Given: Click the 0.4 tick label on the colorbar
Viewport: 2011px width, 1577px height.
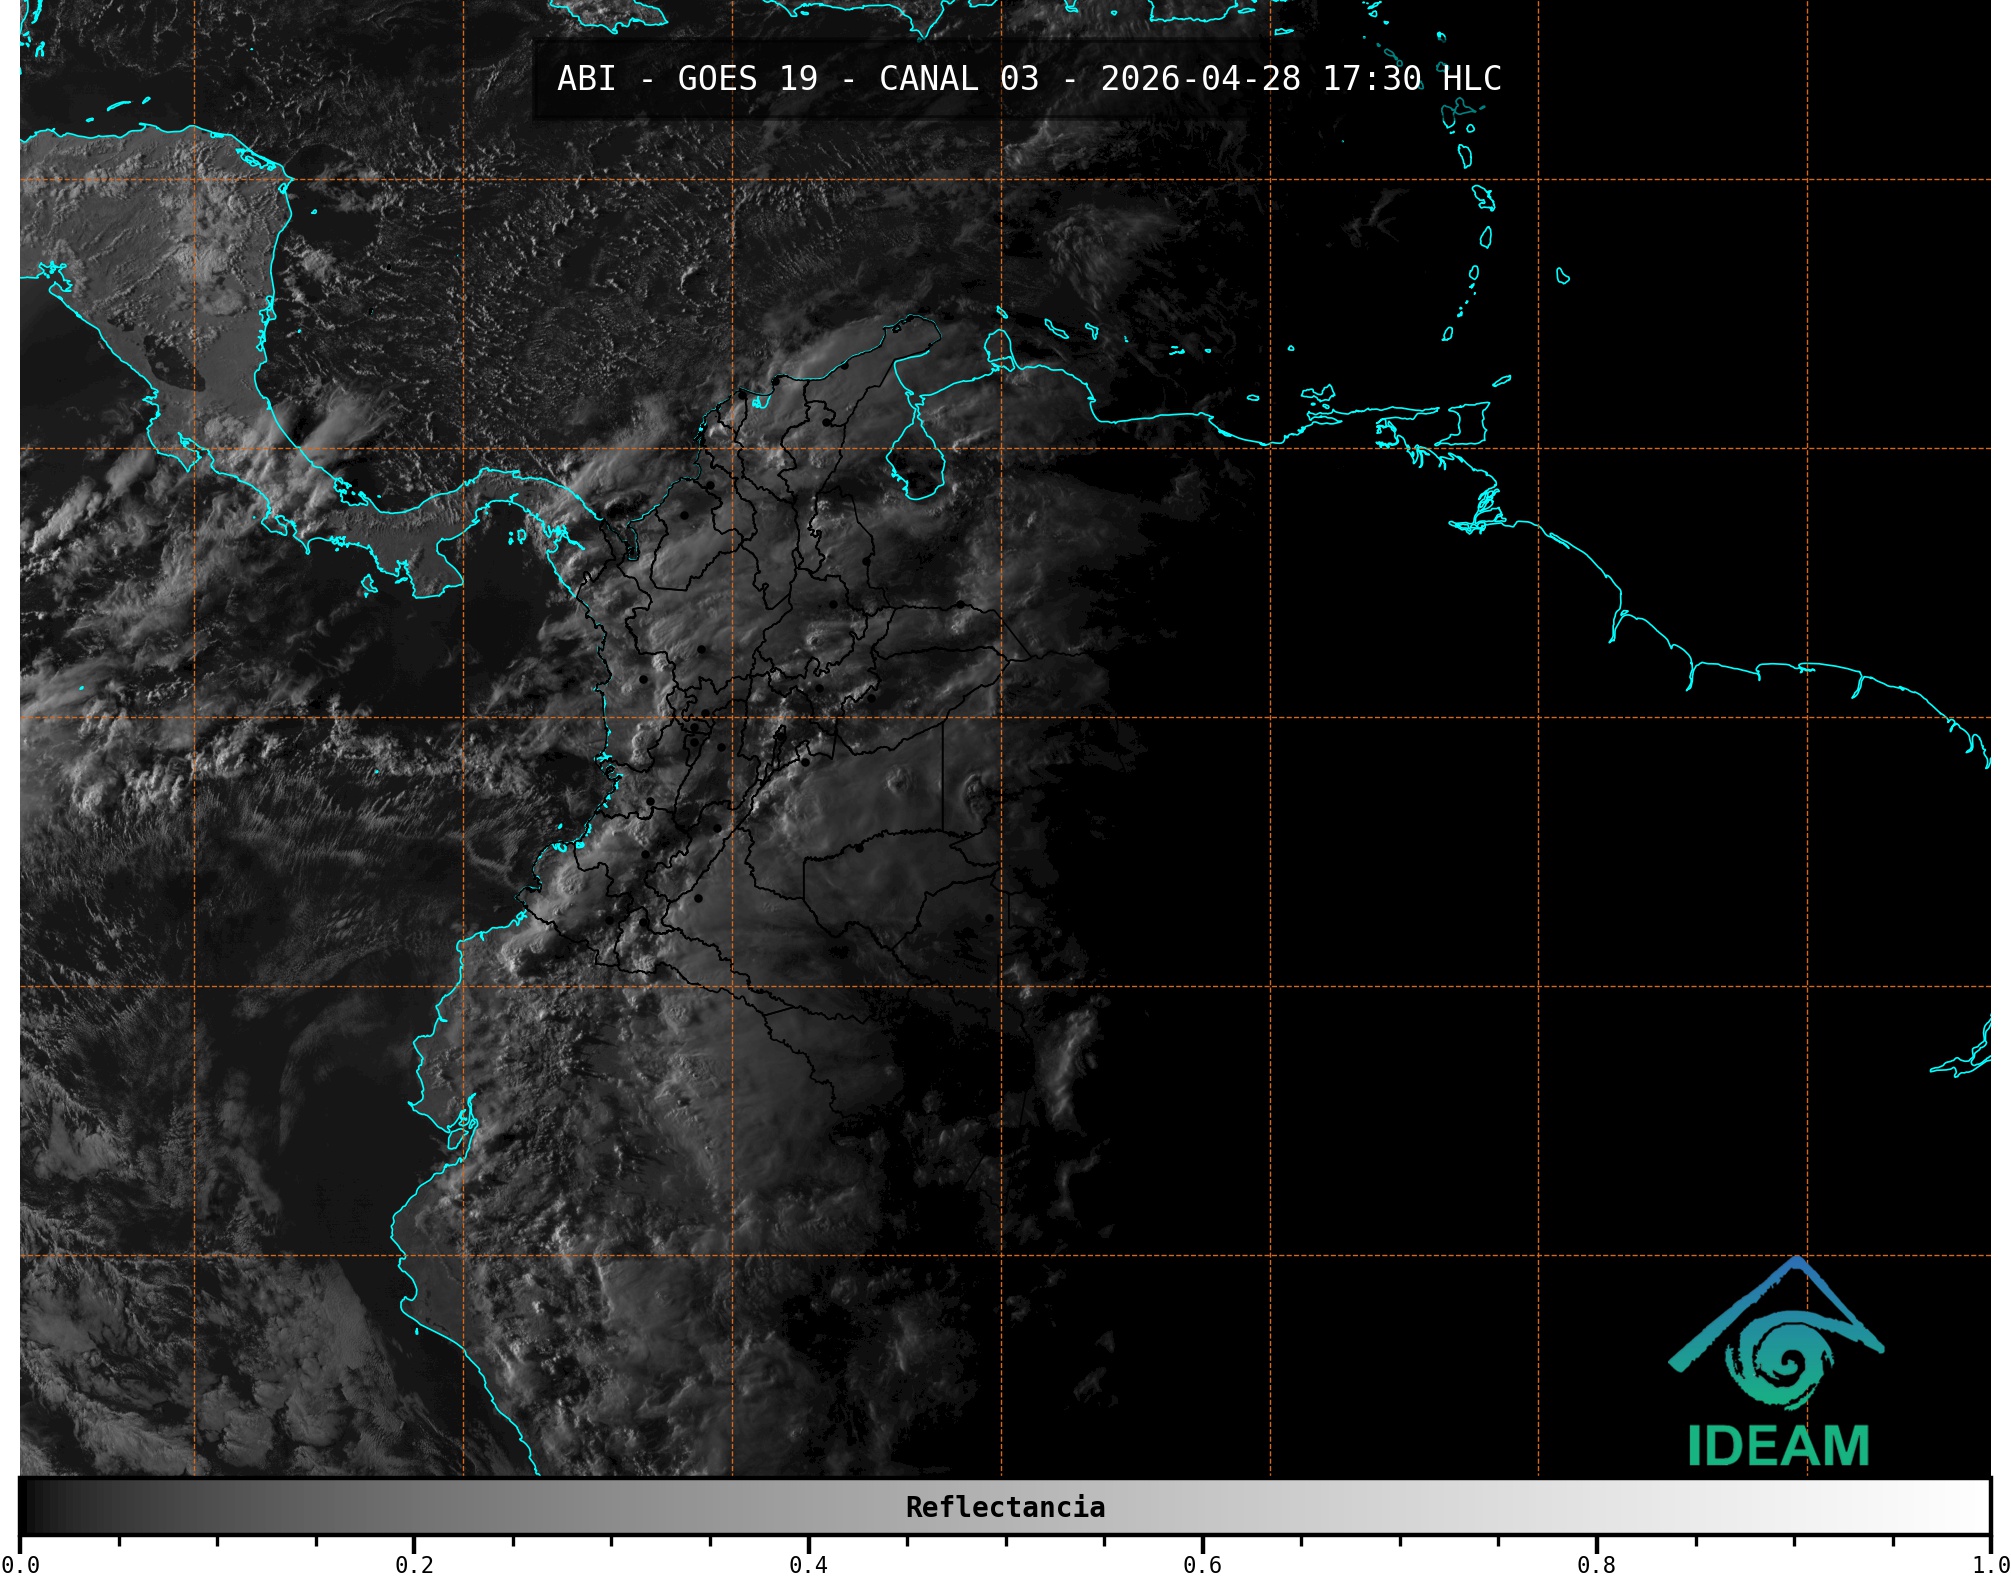Looking at the screenshot, I should [808, 1564].
